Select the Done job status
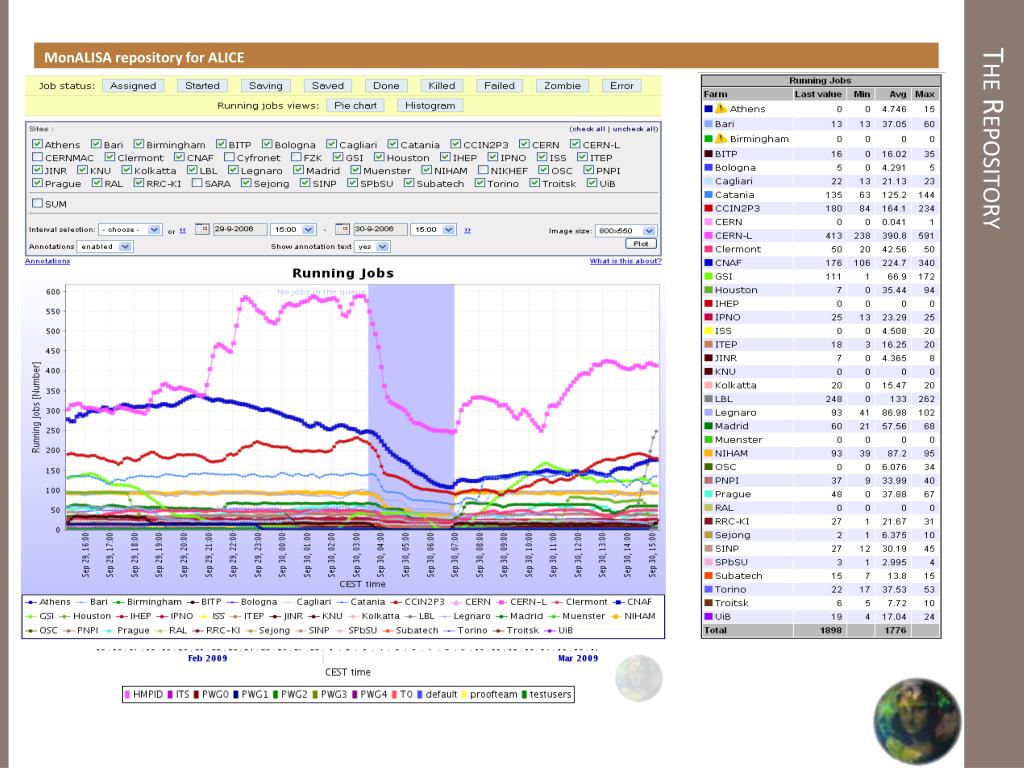This screenshot has width=1024, height=768. pos(386,86)
